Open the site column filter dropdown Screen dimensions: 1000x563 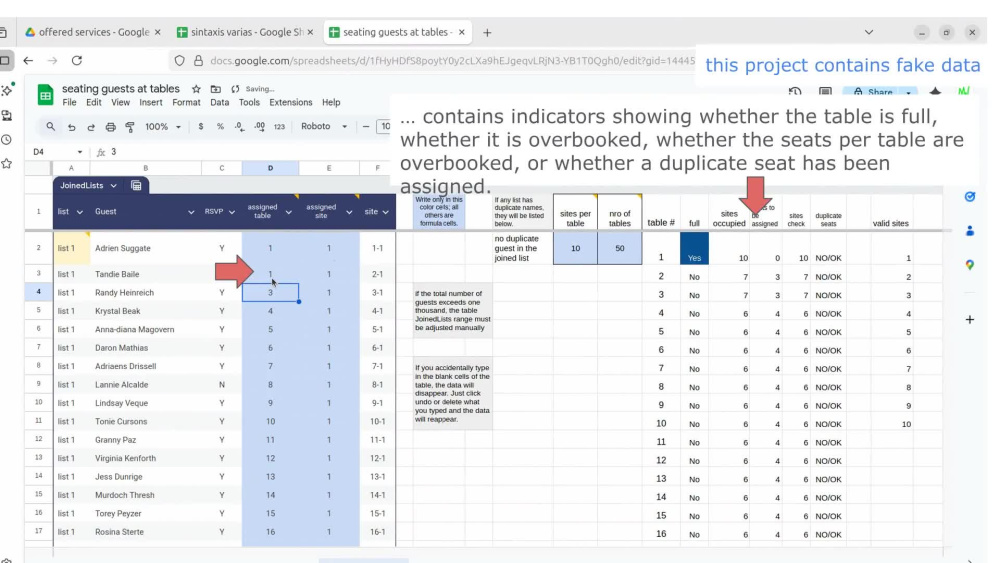pos(386,212)
